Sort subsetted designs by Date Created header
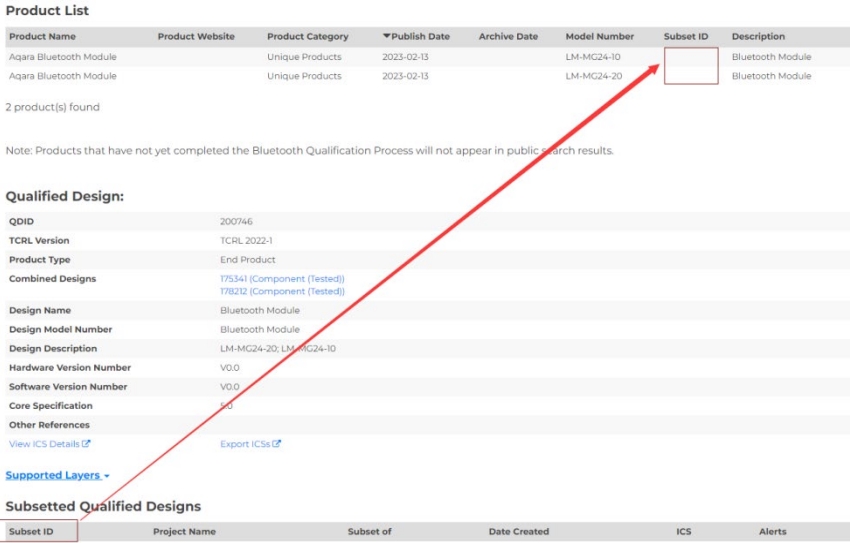 tap(518, 532)
